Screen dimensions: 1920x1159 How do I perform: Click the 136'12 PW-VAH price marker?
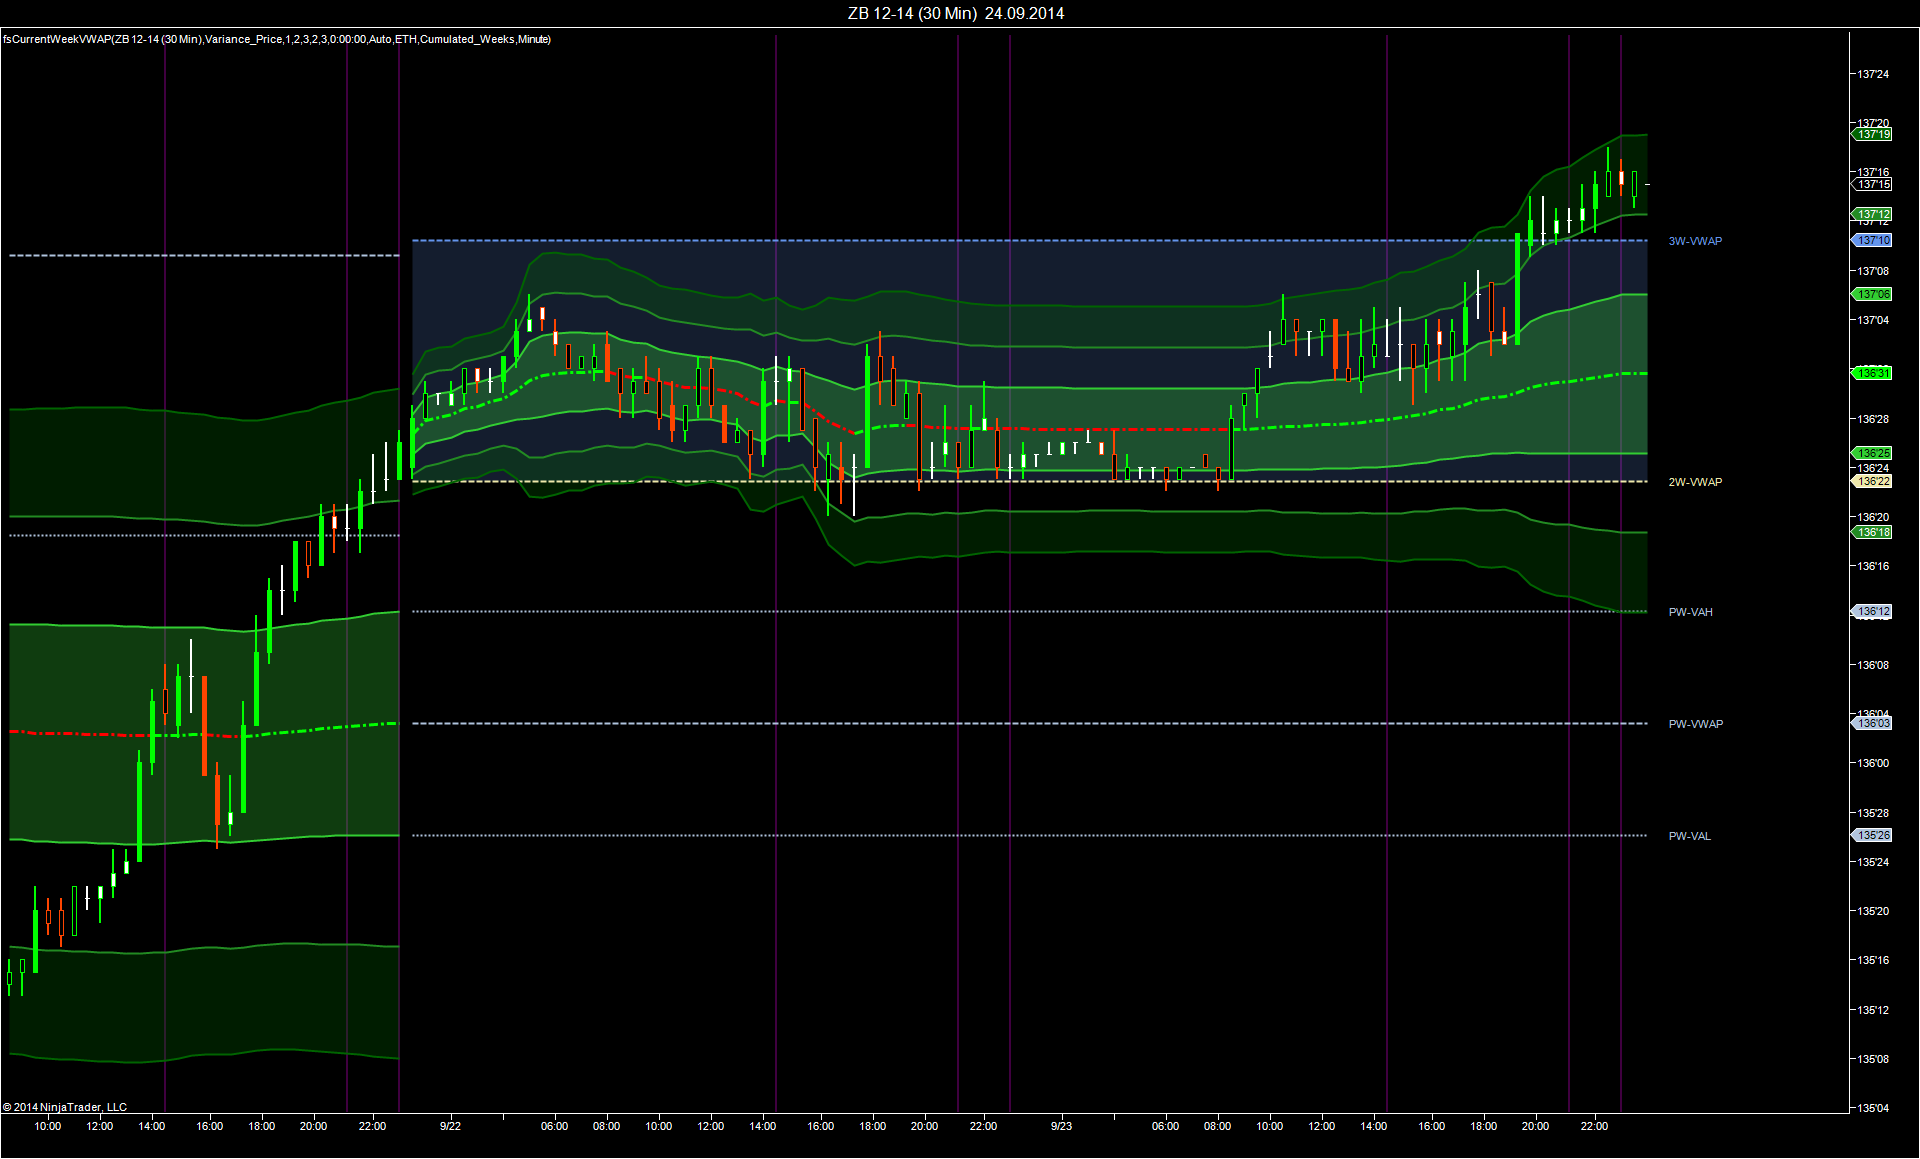[1874, 612]
